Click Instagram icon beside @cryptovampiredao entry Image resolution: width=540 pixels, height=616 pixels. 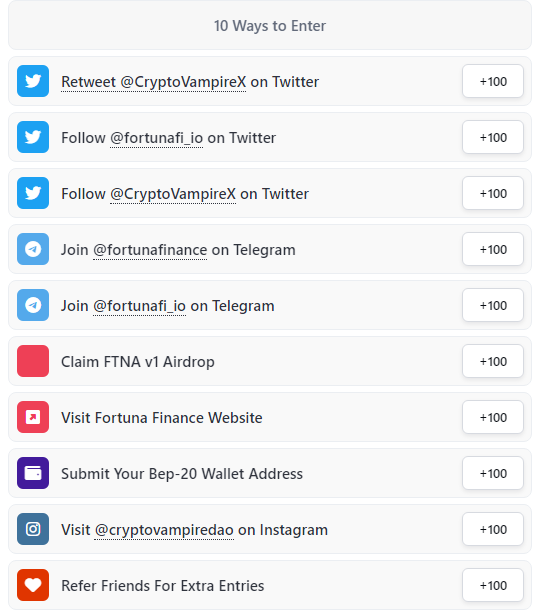pyautogui.click(x=33, y=529)
